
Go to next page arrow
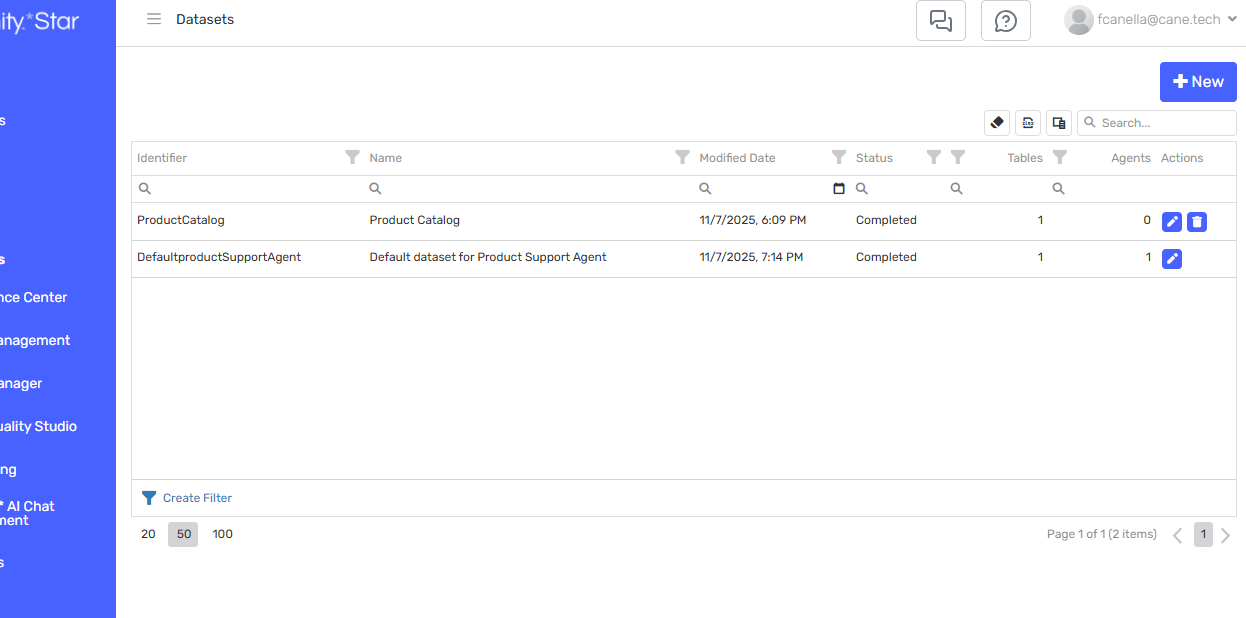tap(1226, 535)
